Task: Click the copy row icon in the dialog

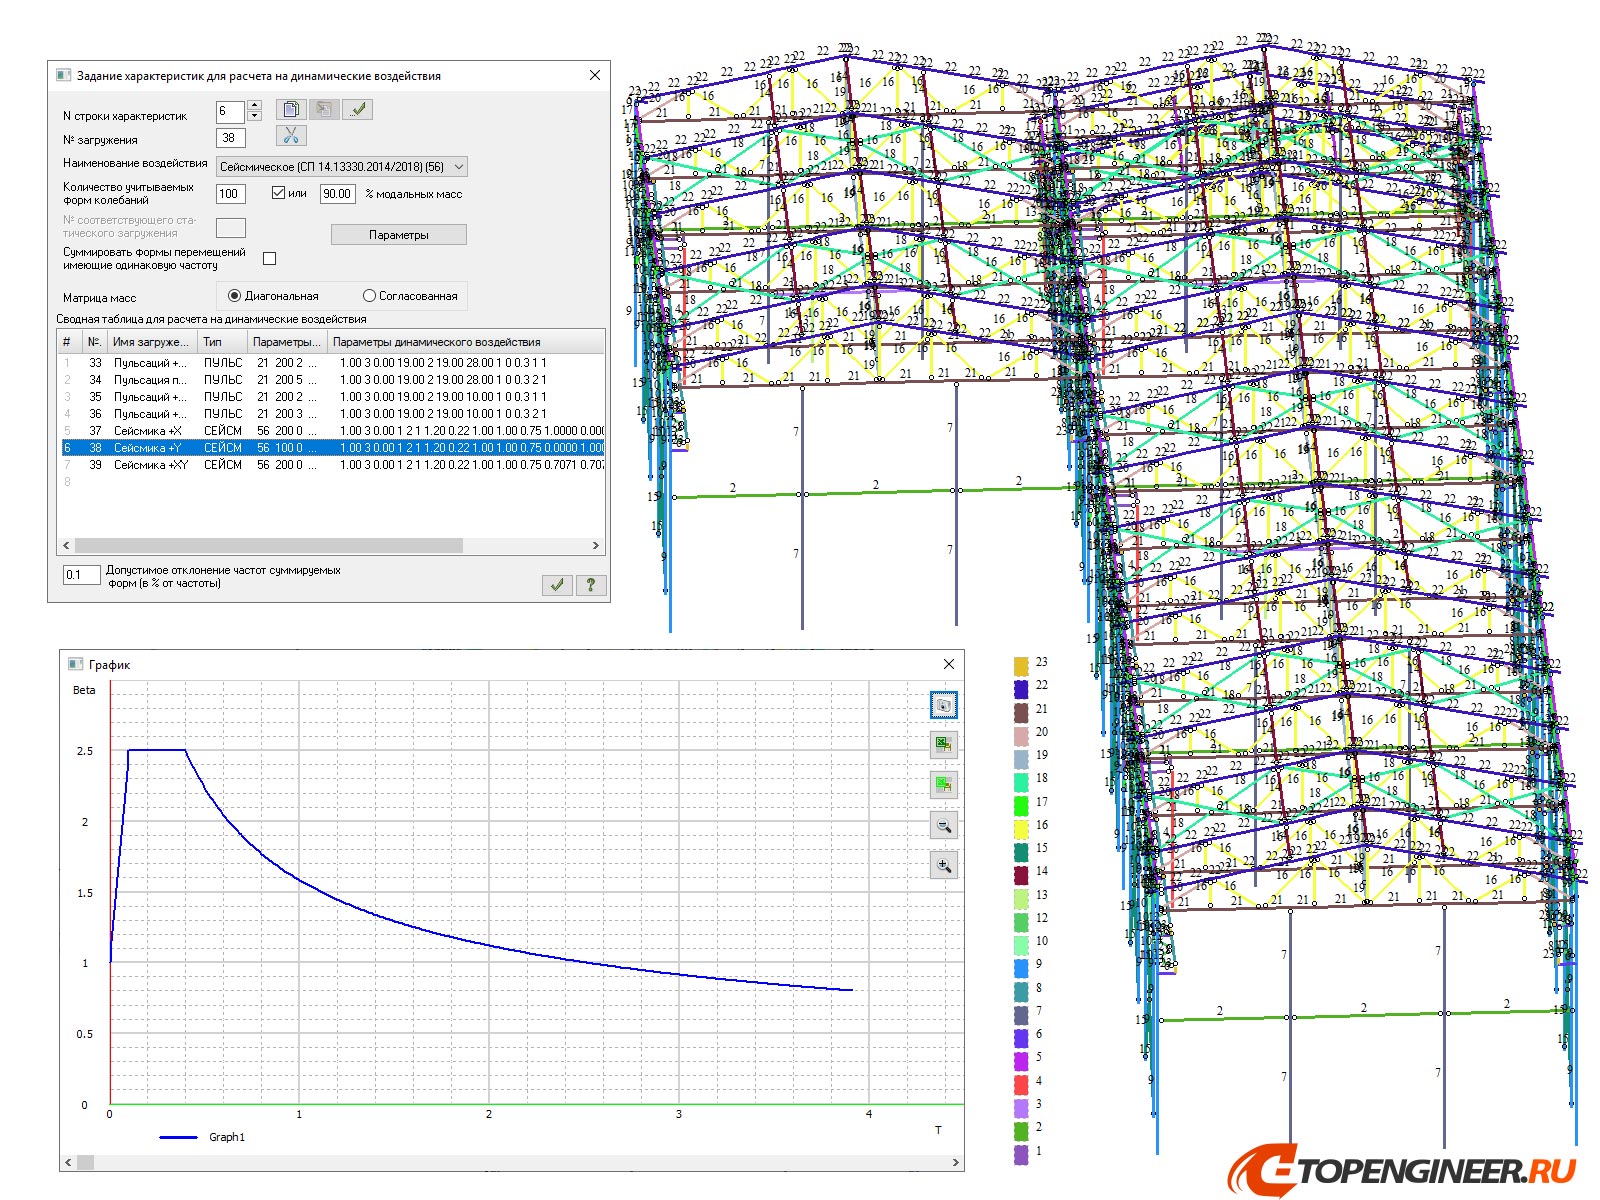Action: [x=291, y=109]
